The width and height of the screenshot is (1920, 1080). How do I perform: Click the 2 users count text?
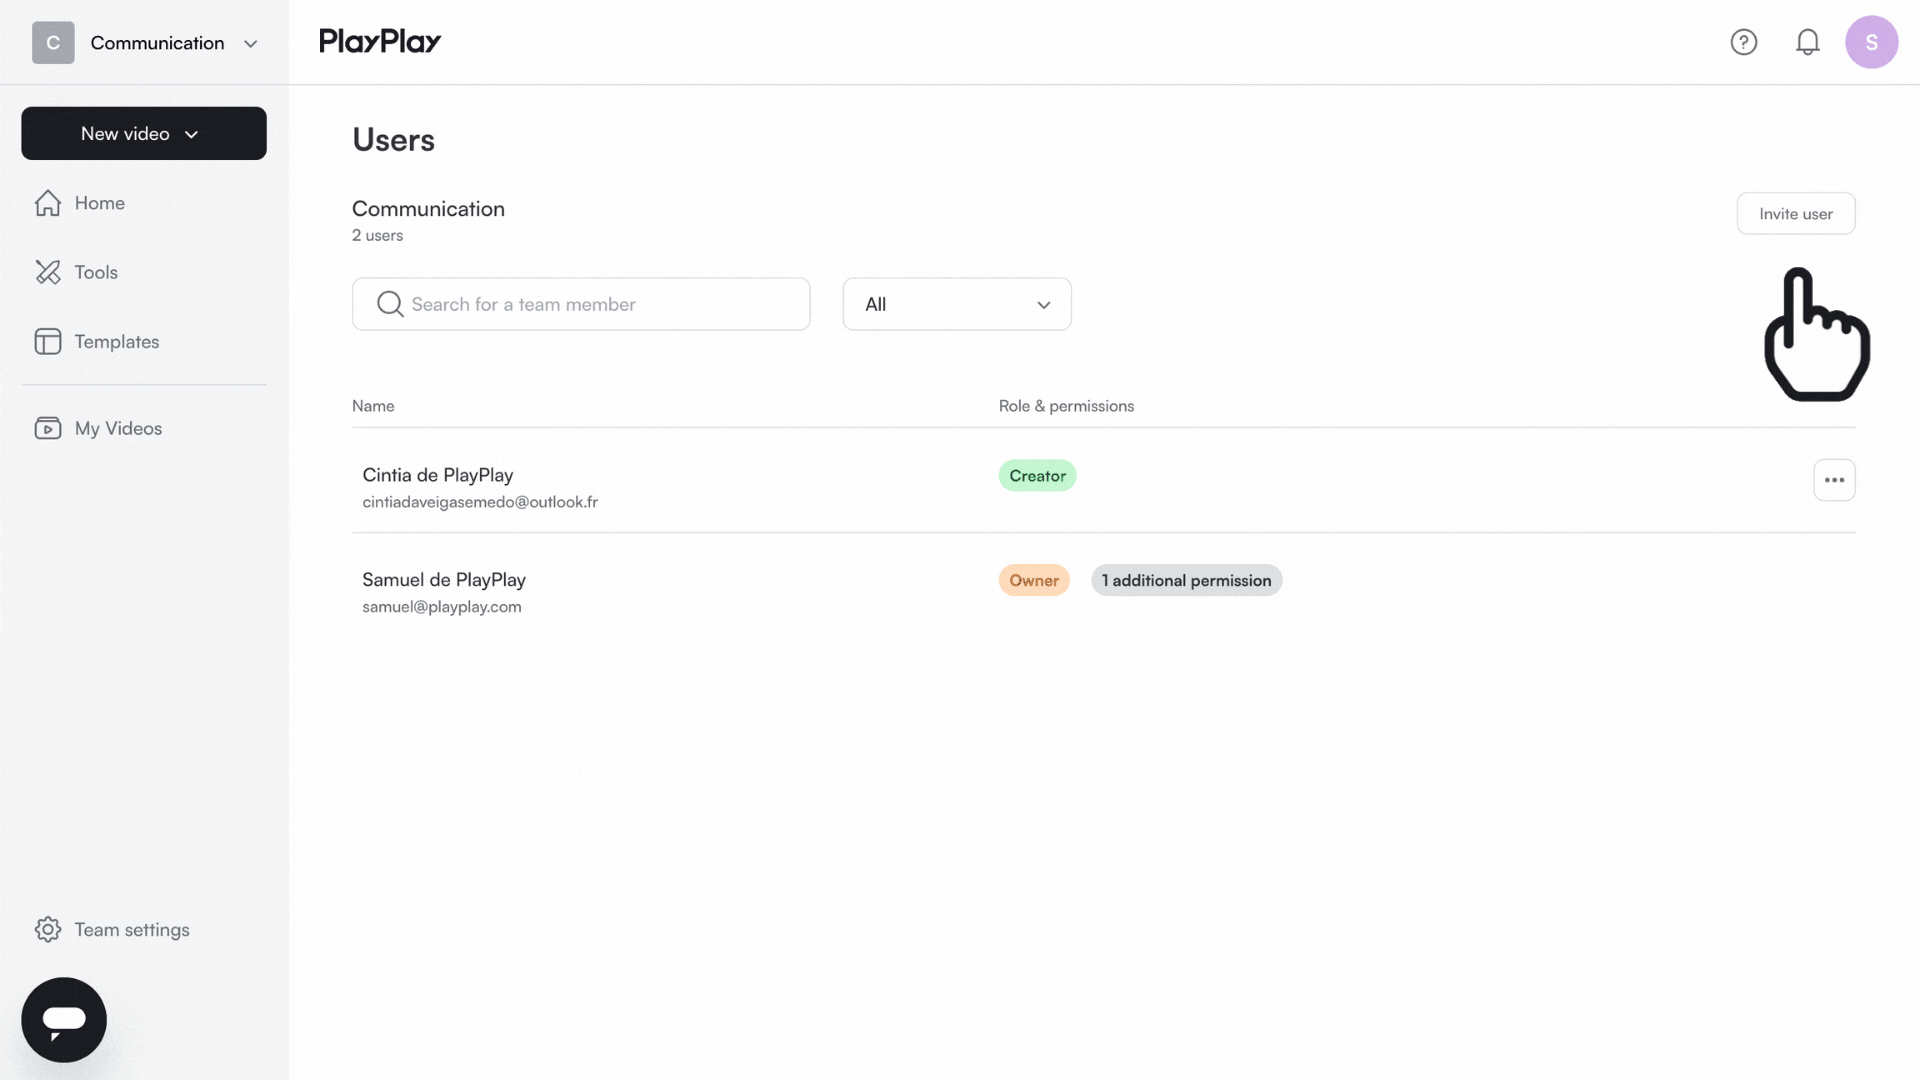coord(378,236)
